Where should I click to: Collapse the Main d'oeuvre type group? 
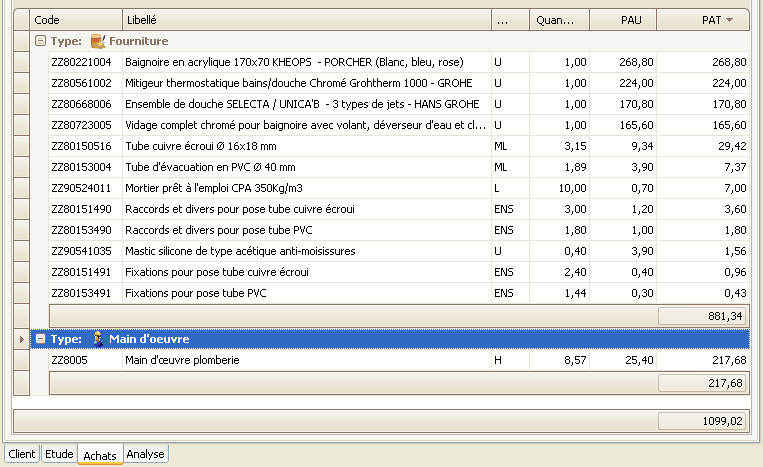tap(39, 340)
